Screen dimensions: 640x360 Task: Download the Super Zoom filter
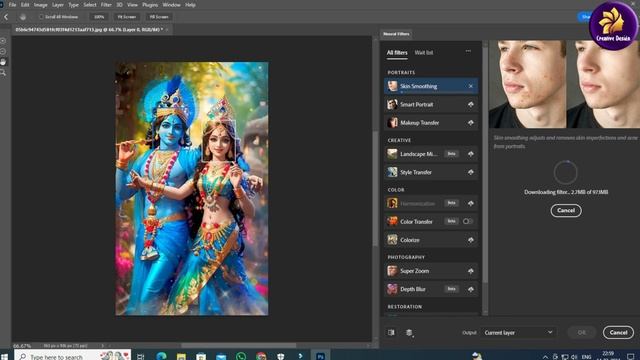[x=471, y=271]
